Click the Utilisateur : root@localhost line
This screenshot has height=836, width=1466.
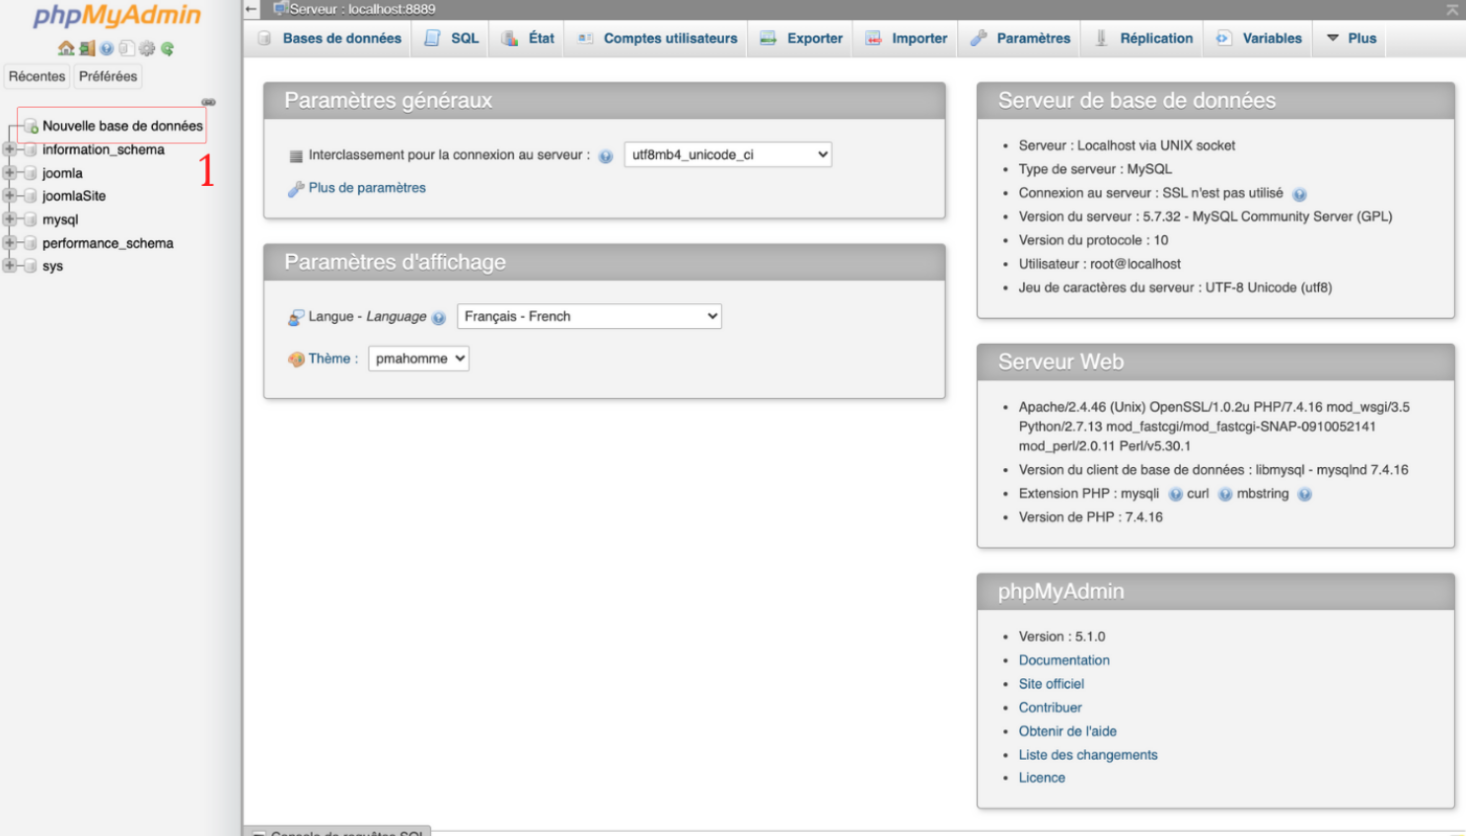tap(1100, 264)
